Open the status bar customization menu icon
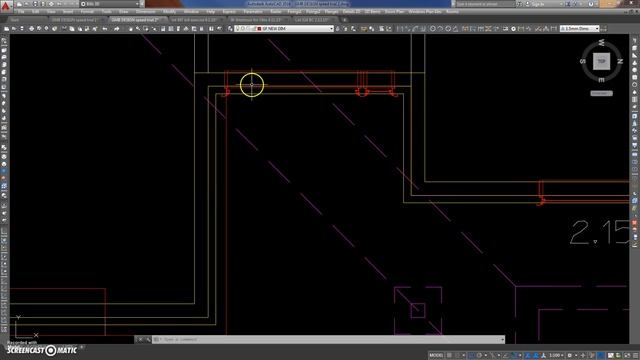Screen dimensions: 640x360 click(635, 356)
